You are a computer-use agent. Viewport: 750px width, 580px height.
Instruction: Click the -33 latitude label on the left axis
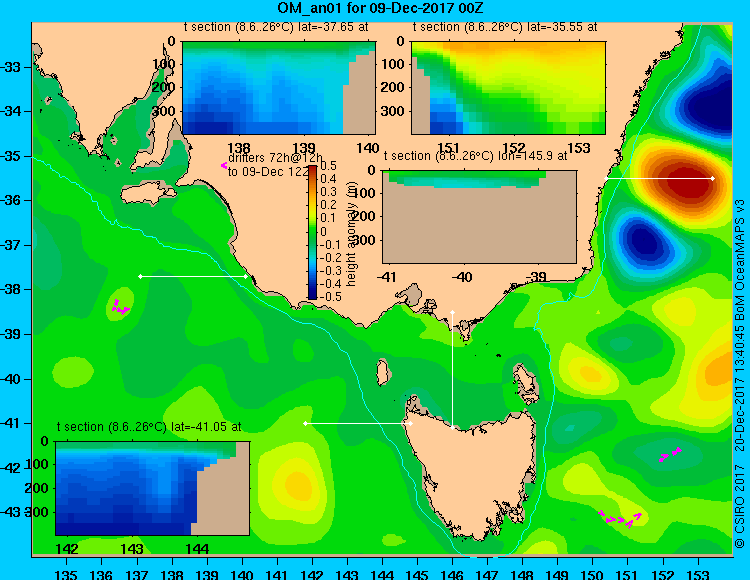(11, 67)
